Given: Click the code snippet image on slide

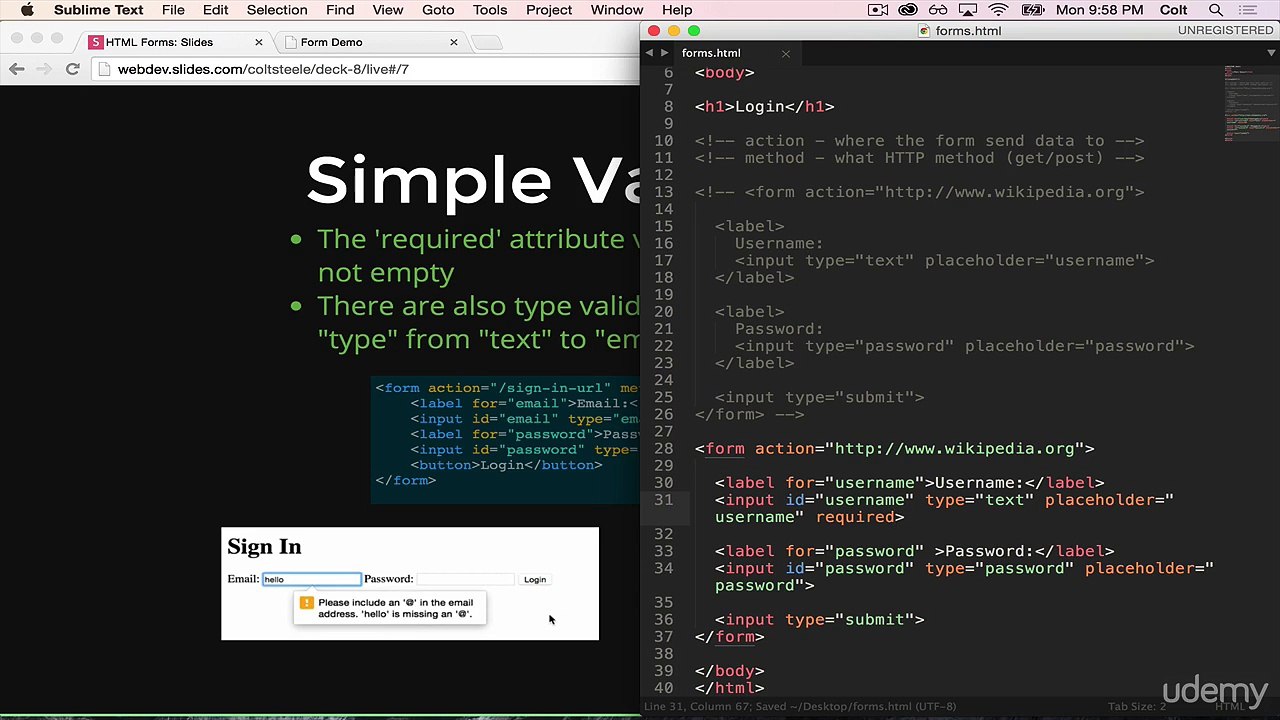Looking at the screenshot, I should (505, 441).
